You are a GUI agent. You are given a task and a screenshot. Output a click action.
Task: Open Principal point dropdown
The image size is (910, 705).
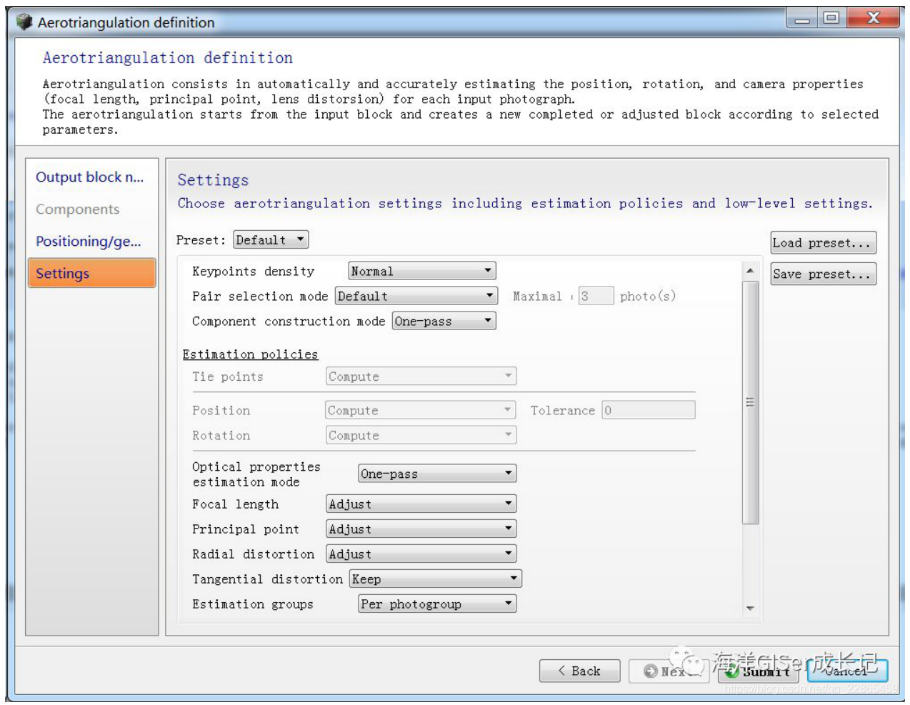point(421,529)
